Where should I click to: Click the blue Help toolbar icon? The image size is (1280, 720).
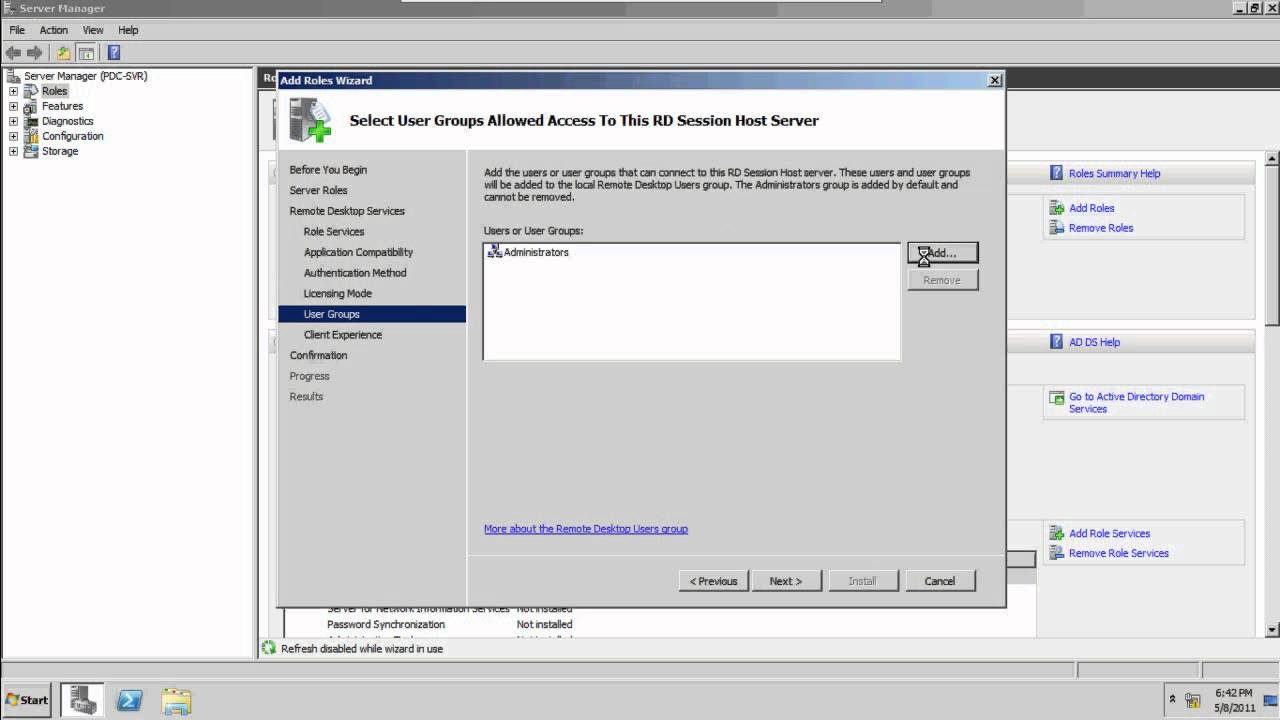click(113, 53)
